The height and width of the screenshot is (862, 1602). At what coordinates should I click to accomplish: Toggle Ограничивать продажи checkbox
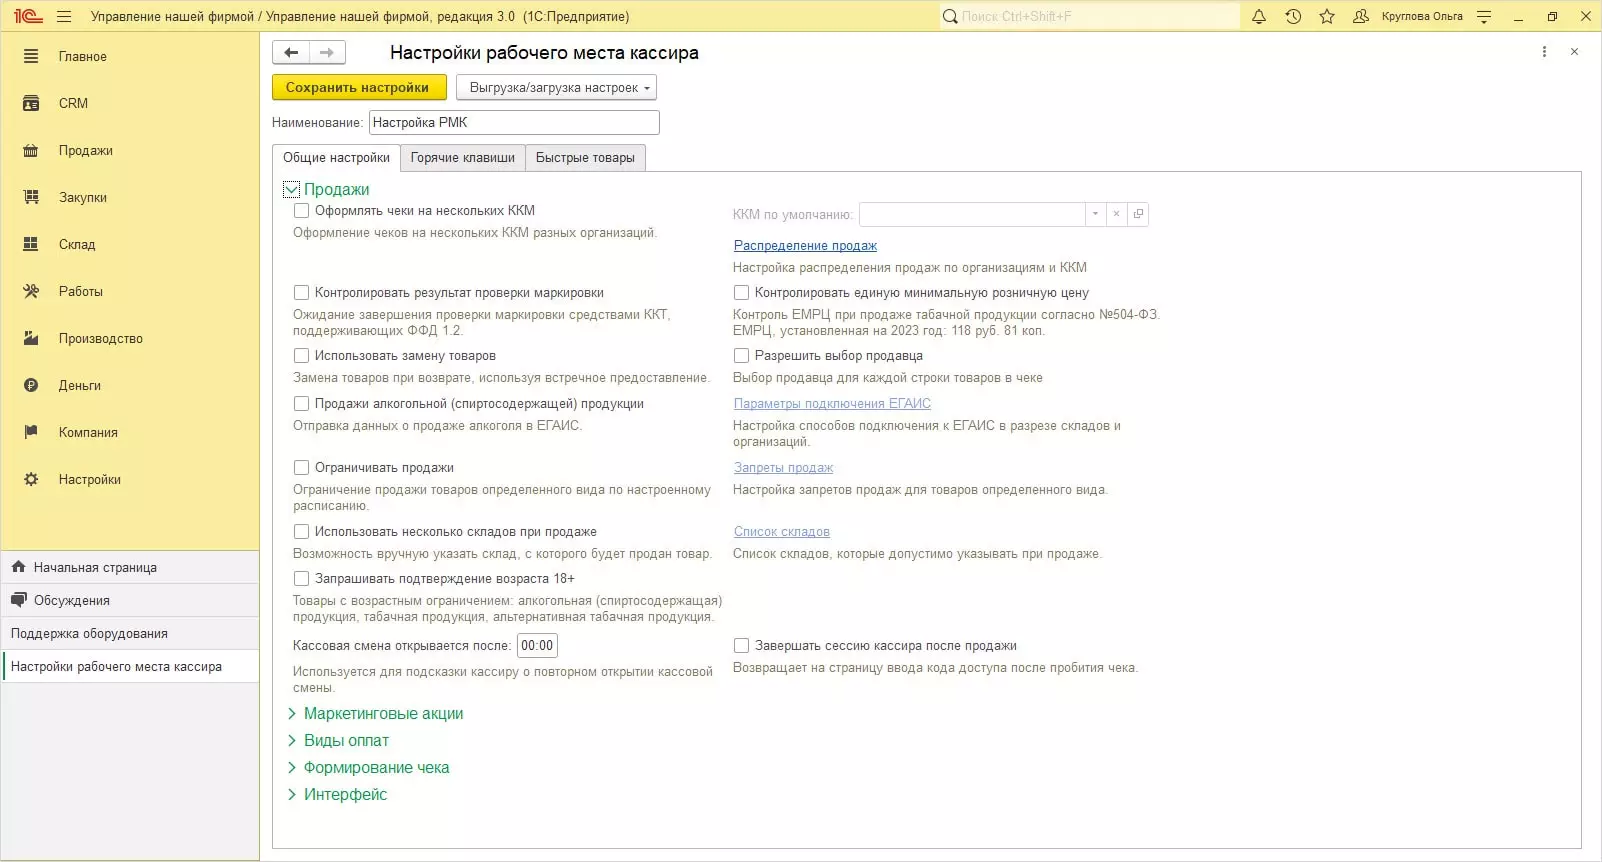click(x=301, y=468)
